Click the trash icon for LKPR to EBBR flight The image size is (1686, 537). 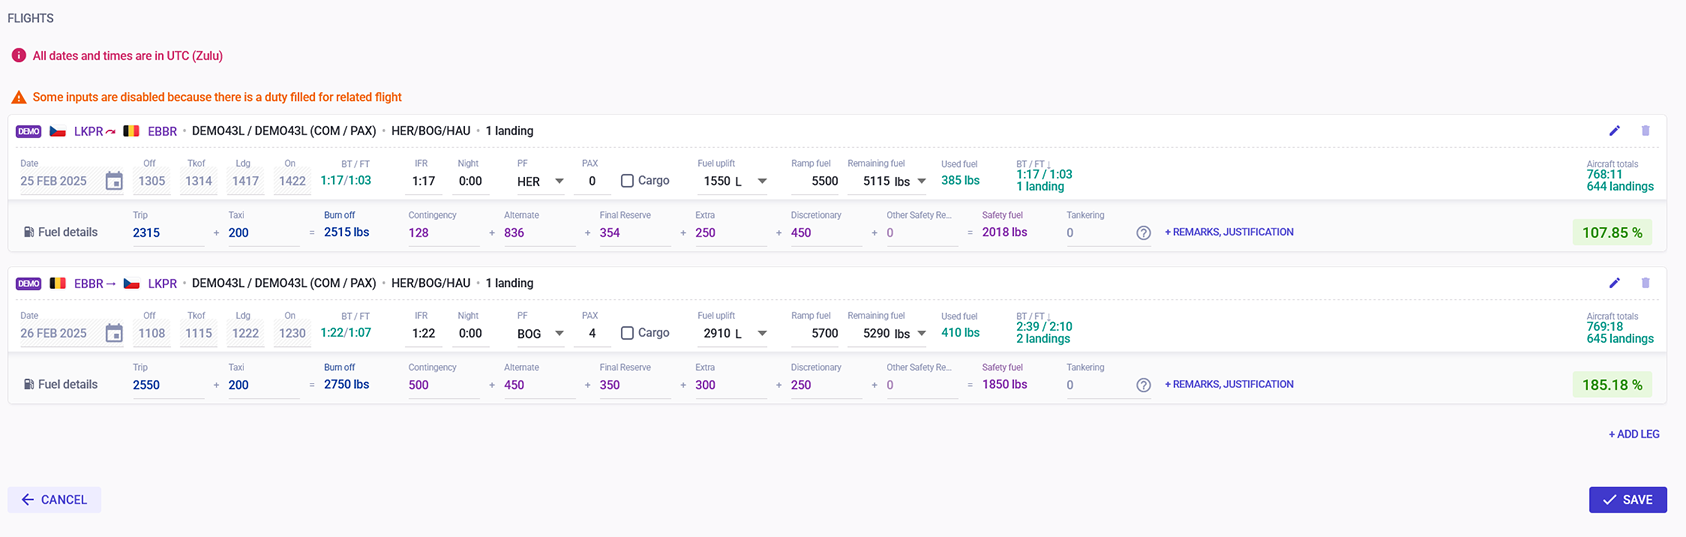coord(1645,131)
